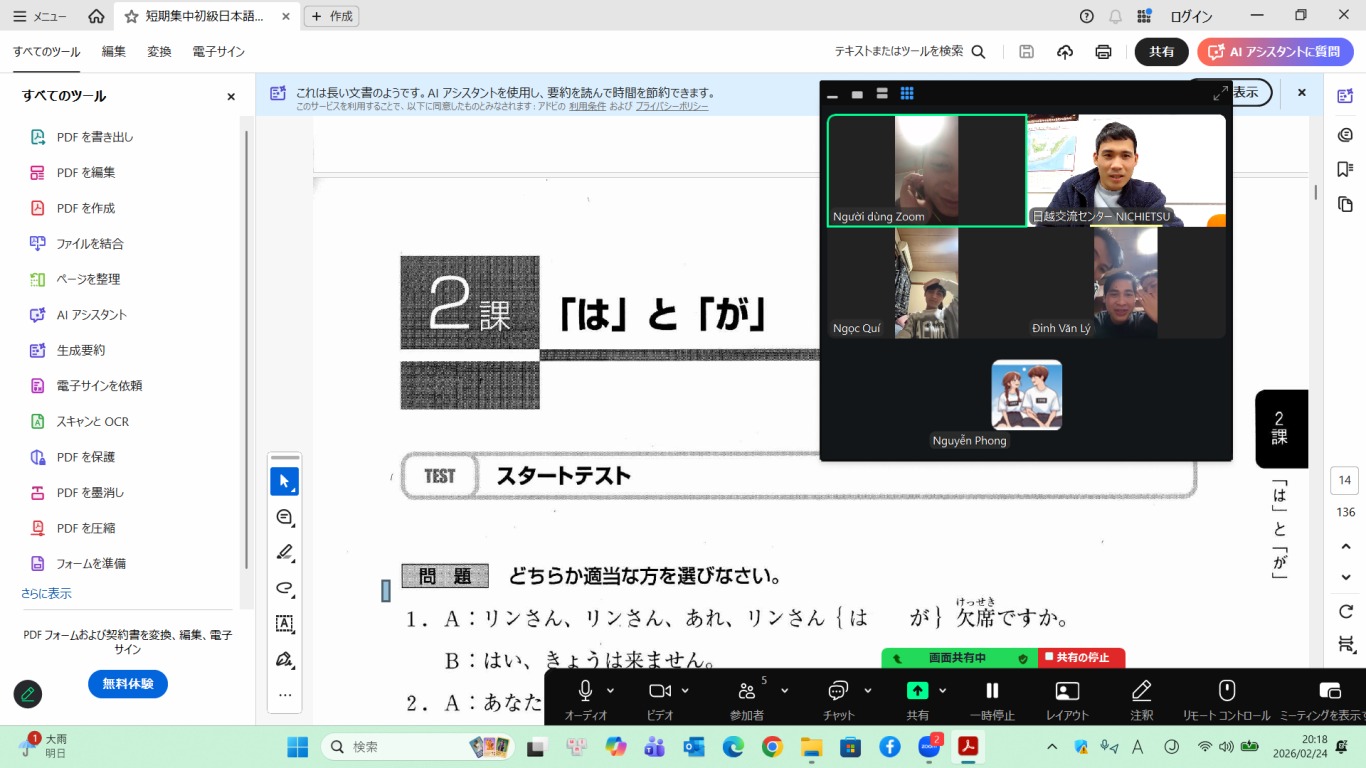Stop sharing with the red 共有の停止 button

[x=1081, y=658]
